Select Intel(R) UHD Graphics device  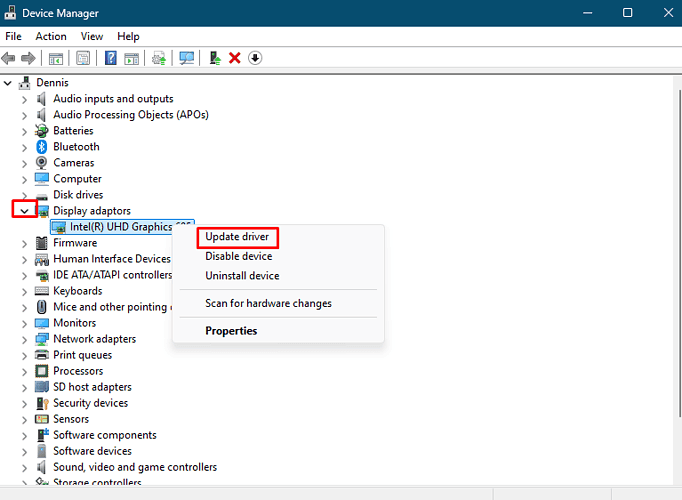click(122, 227)
